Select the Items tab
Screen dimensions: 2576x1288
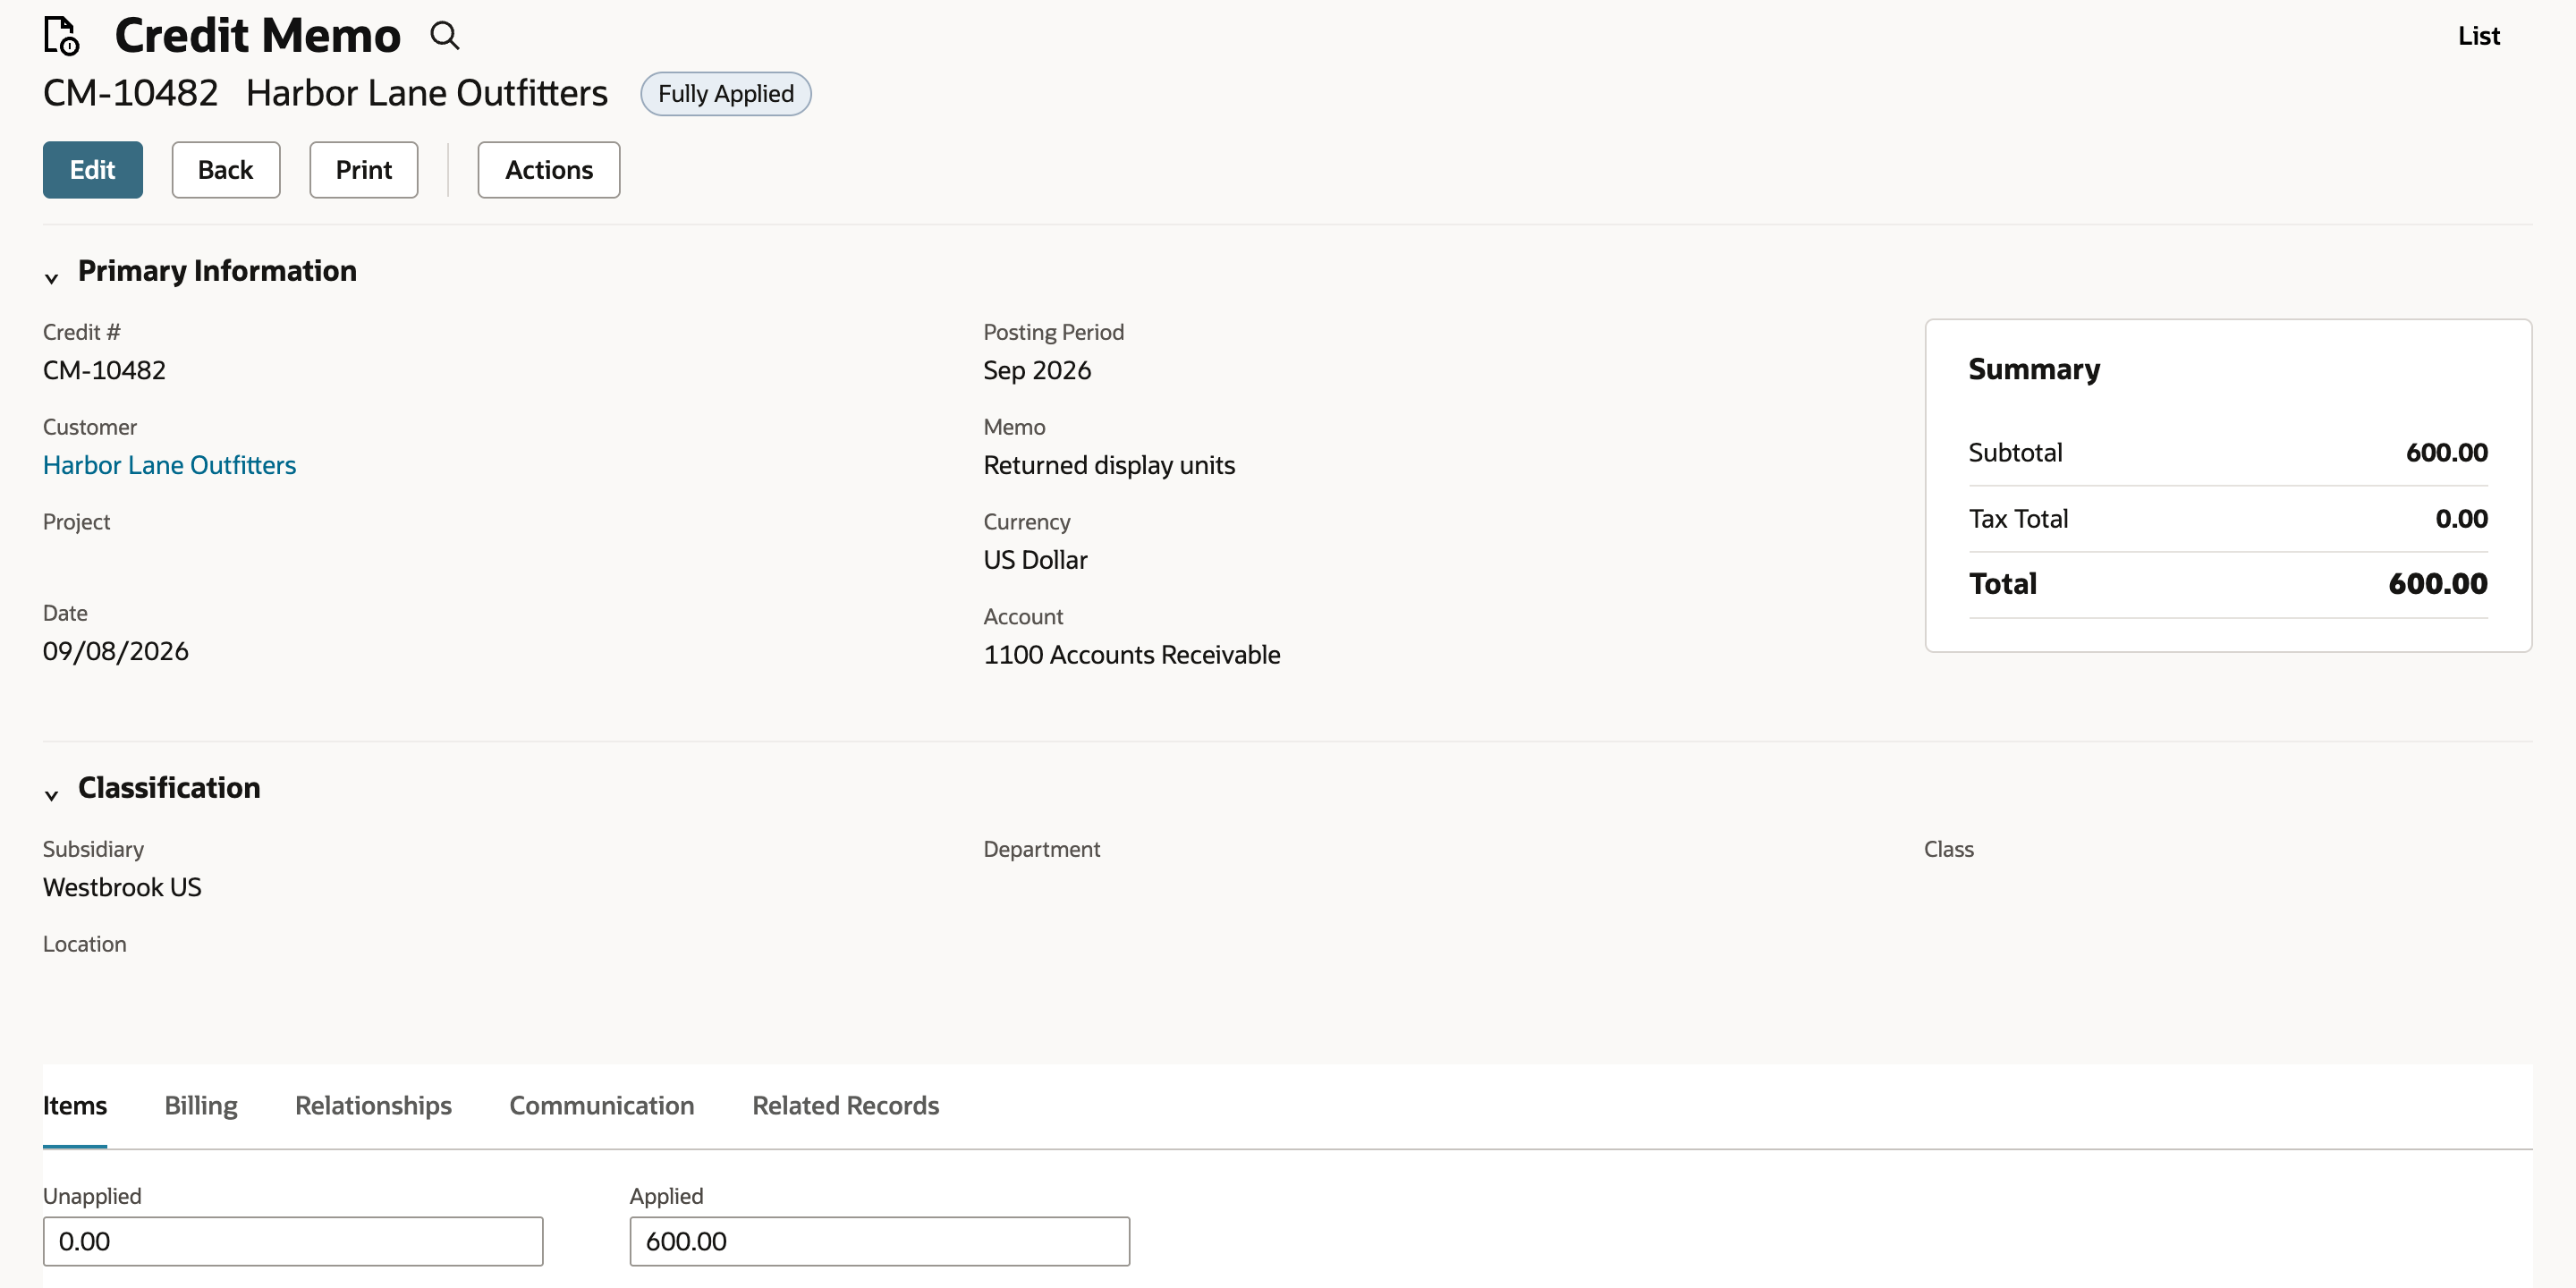75,1105
